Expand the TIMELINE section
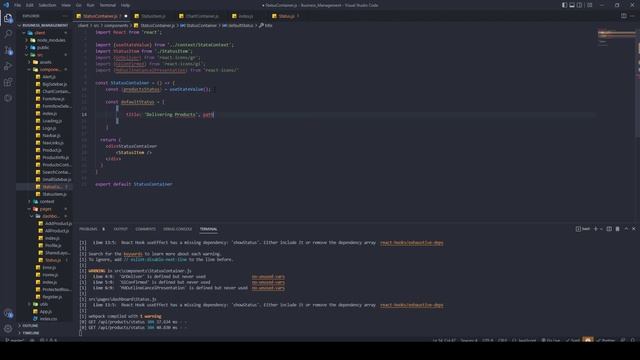640x360 pixels. [31, 333]
